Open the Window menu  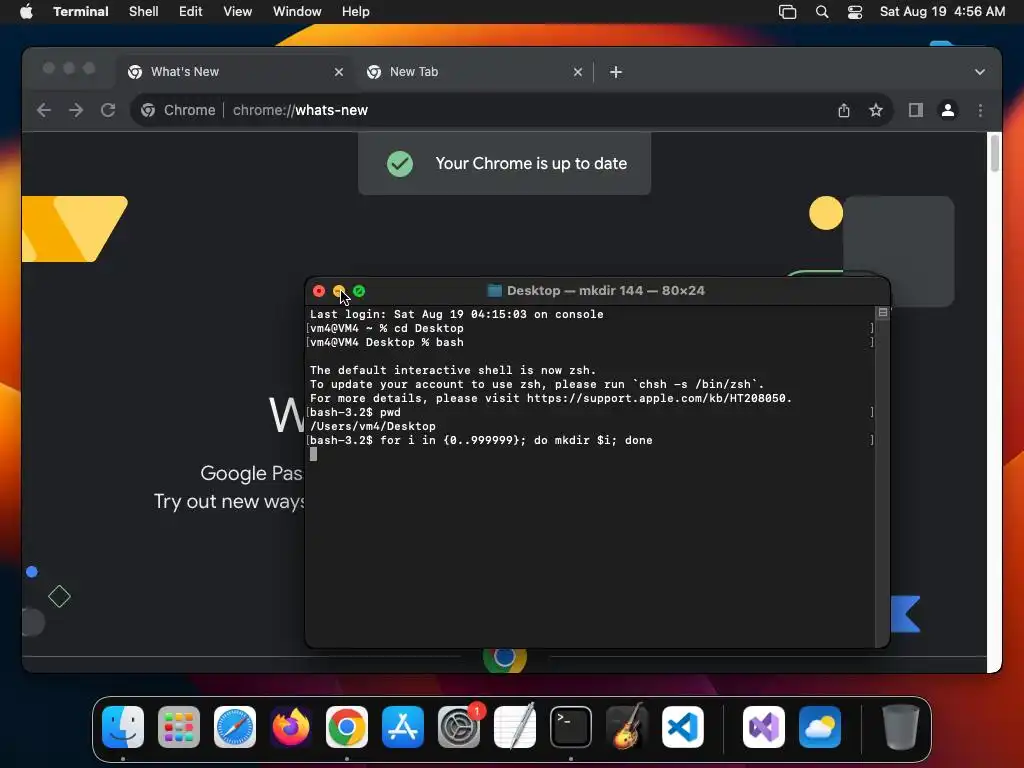pyautogui.click(x=296, y=11)
